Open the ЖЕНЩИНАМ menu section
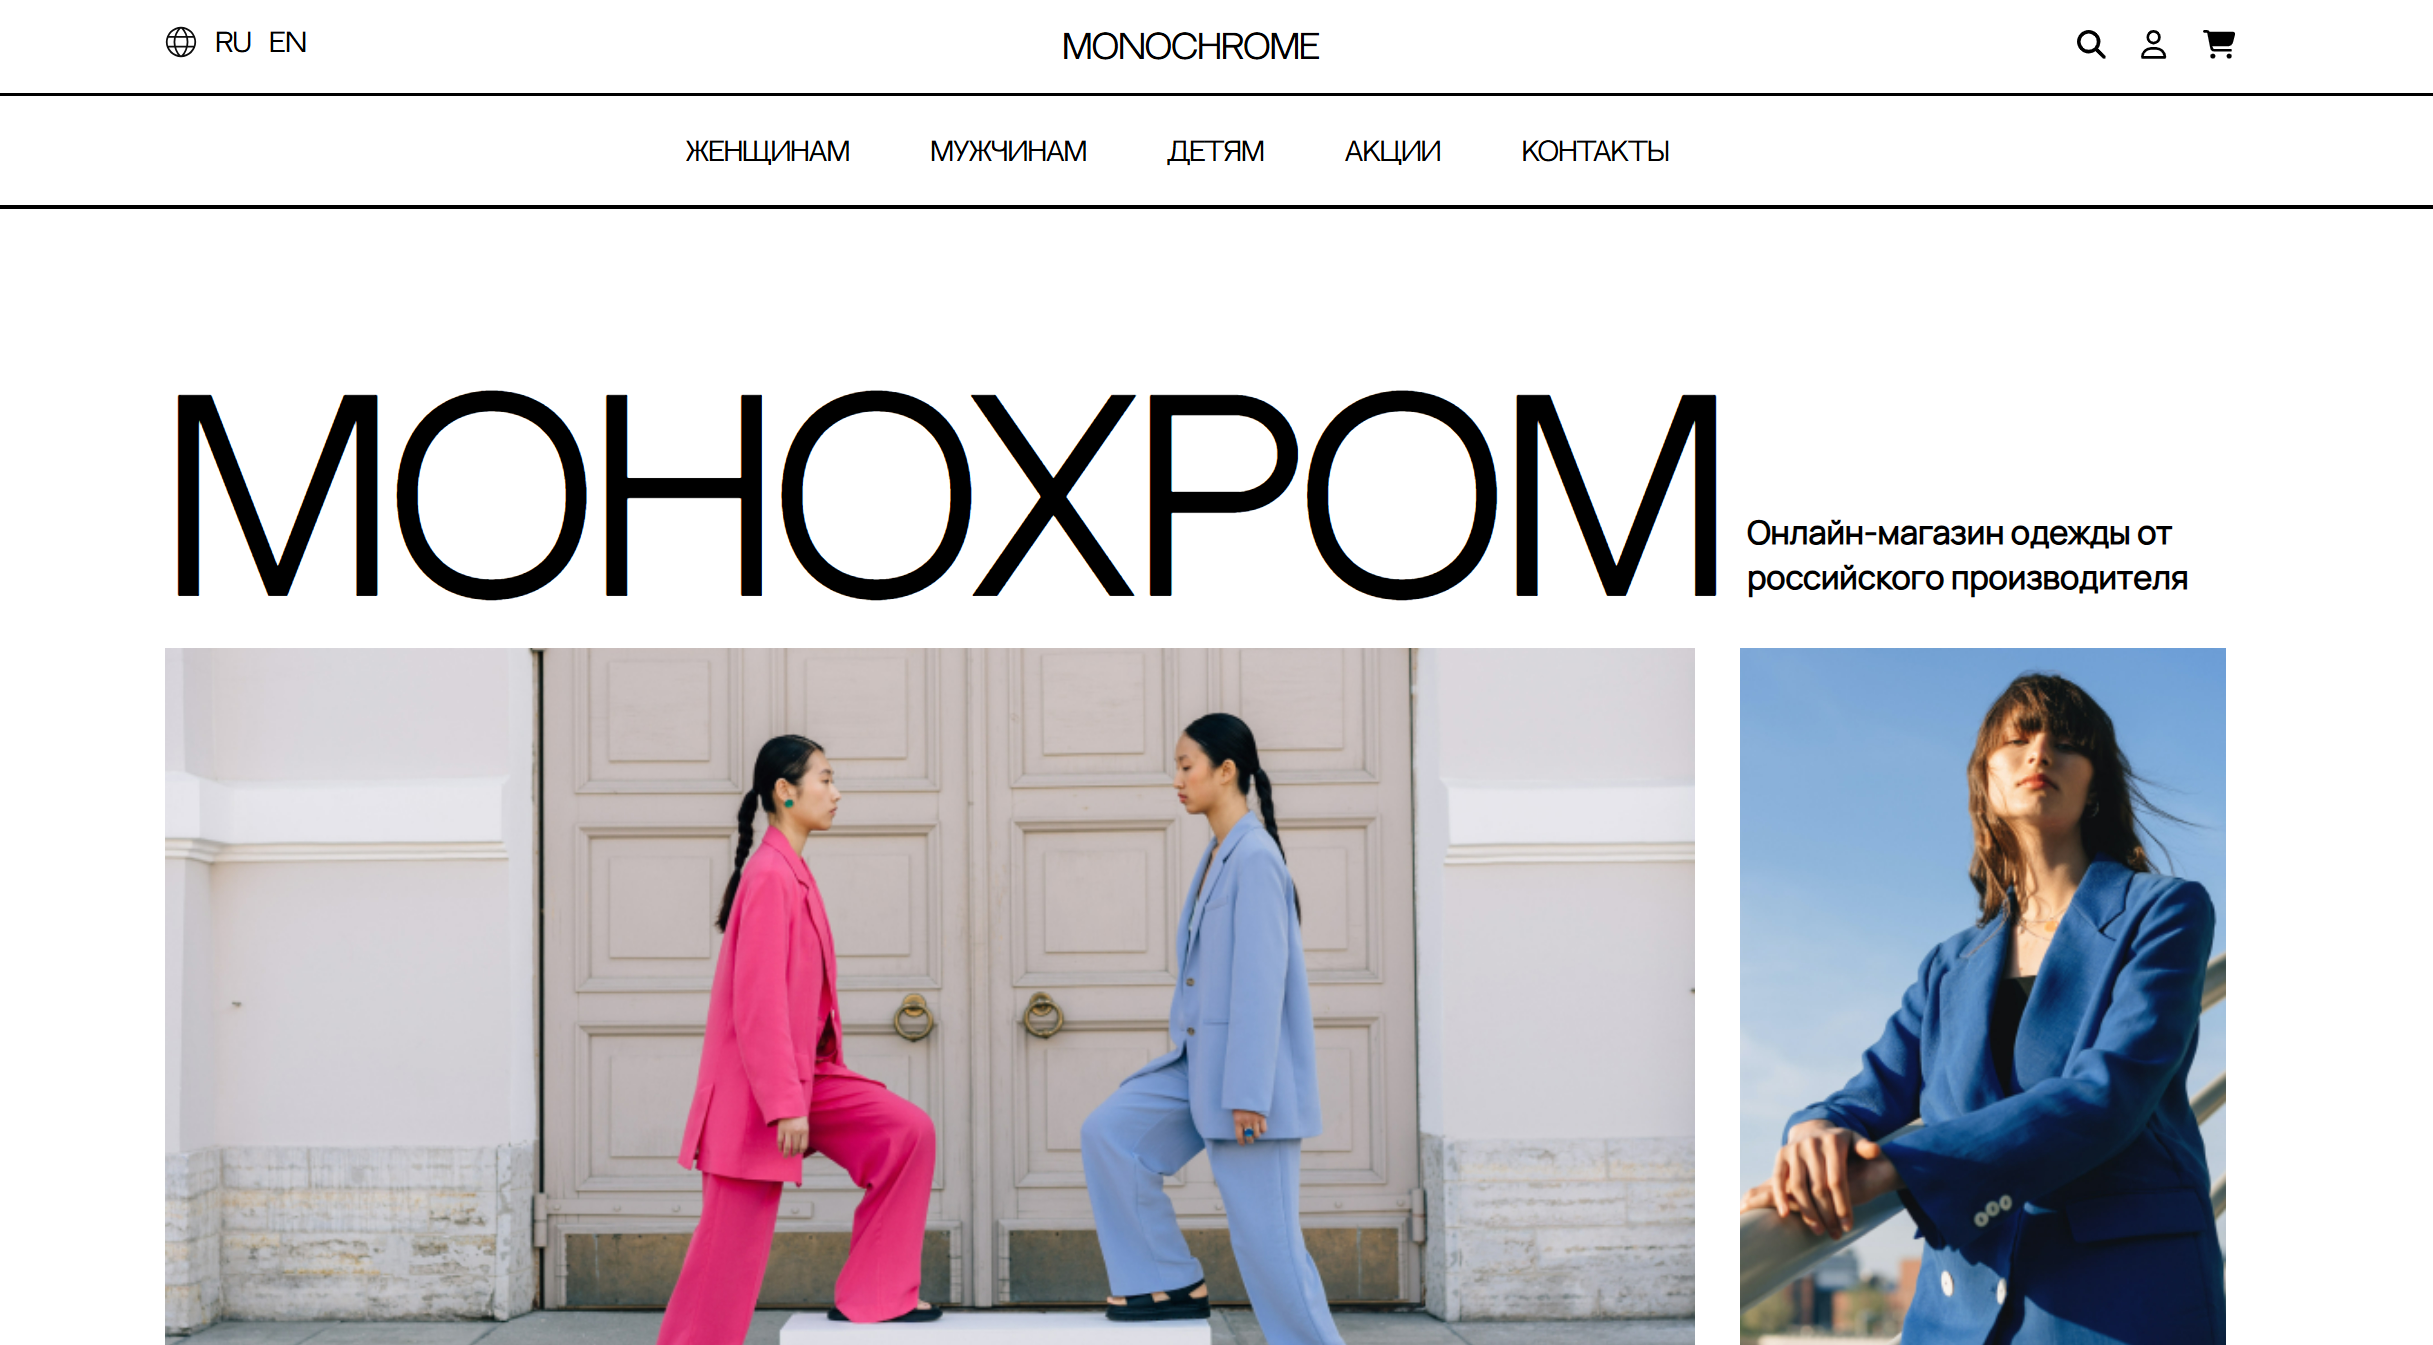This screenshot has height=1345, width=2433. 767,151
